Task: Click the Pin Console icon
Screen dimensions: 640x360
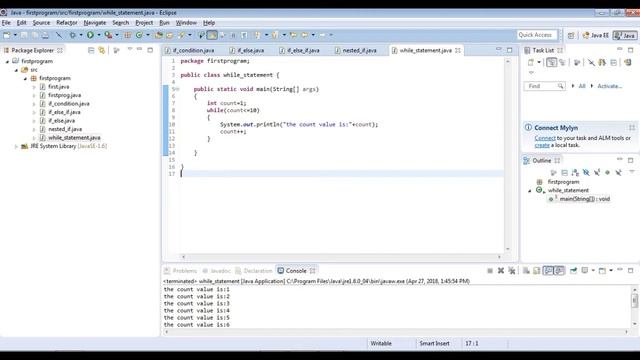Action: [x=573, y=271]
